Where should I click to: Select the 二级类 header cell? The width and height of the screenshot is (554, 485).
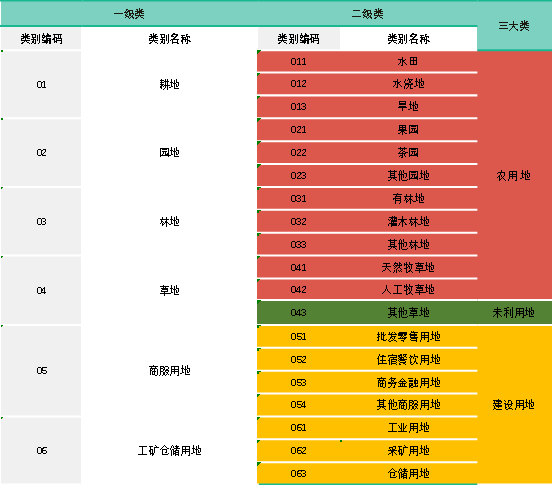pos(367,14)
